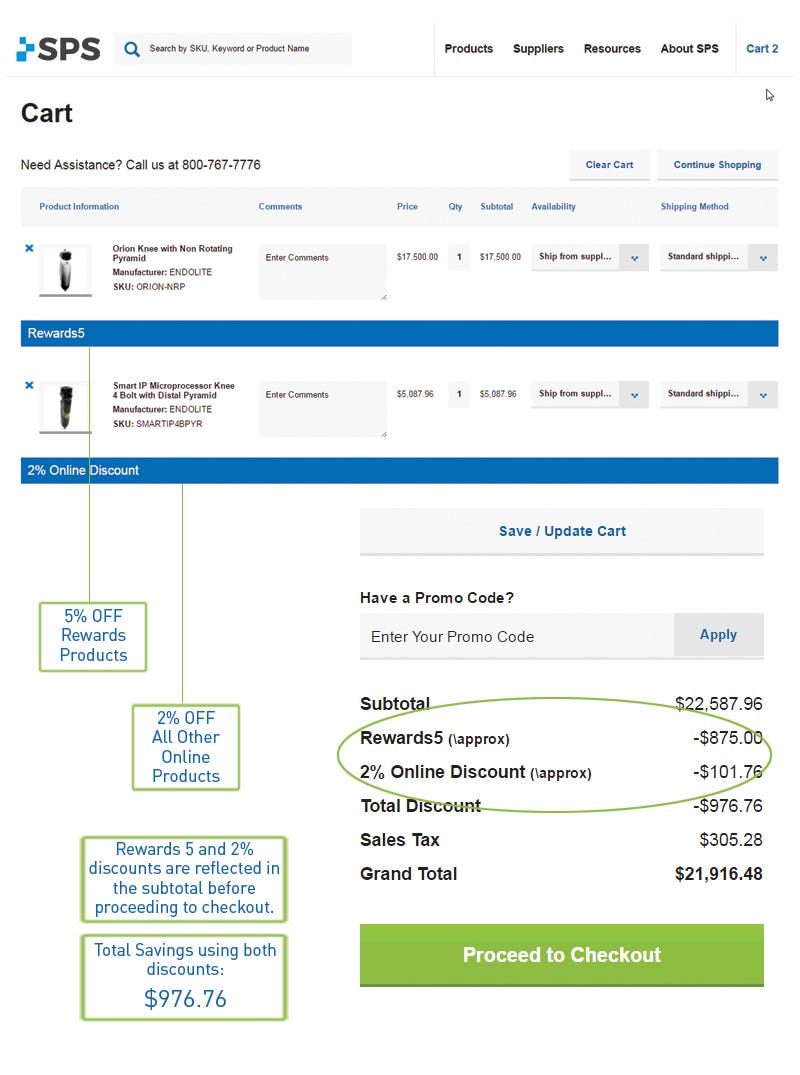Open the About SPS menu
Screen dimensions: 800x1075
click(690, 49)
